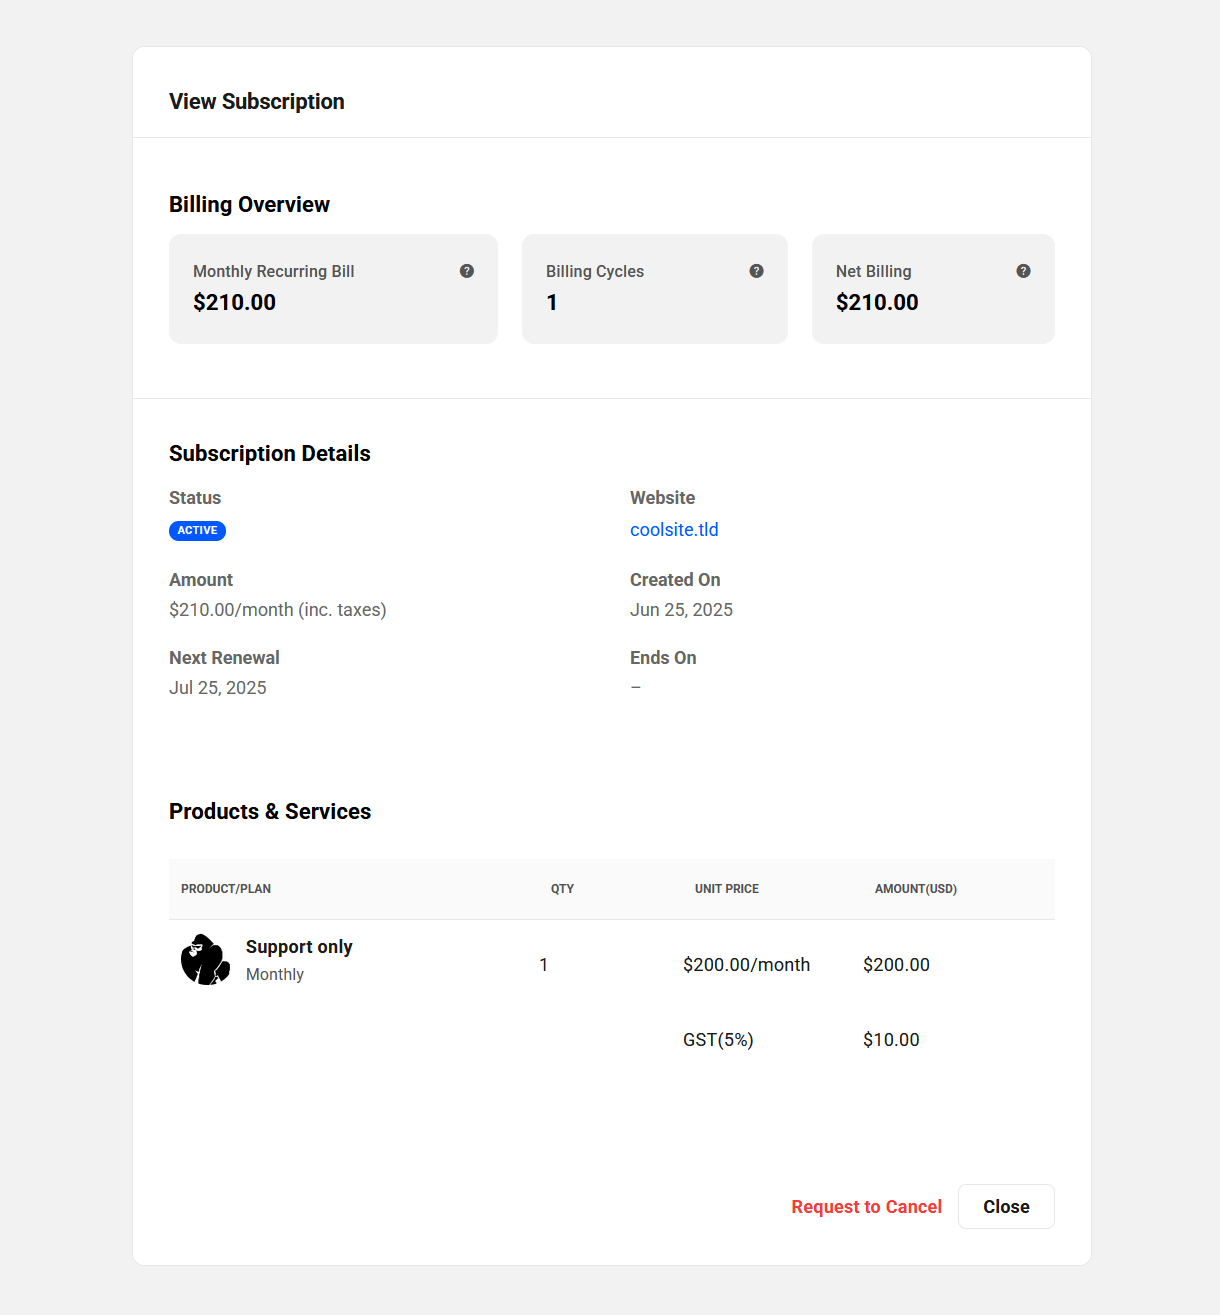Open the coolsite.tld website link

pyautogui.click(x=674, y=530)
